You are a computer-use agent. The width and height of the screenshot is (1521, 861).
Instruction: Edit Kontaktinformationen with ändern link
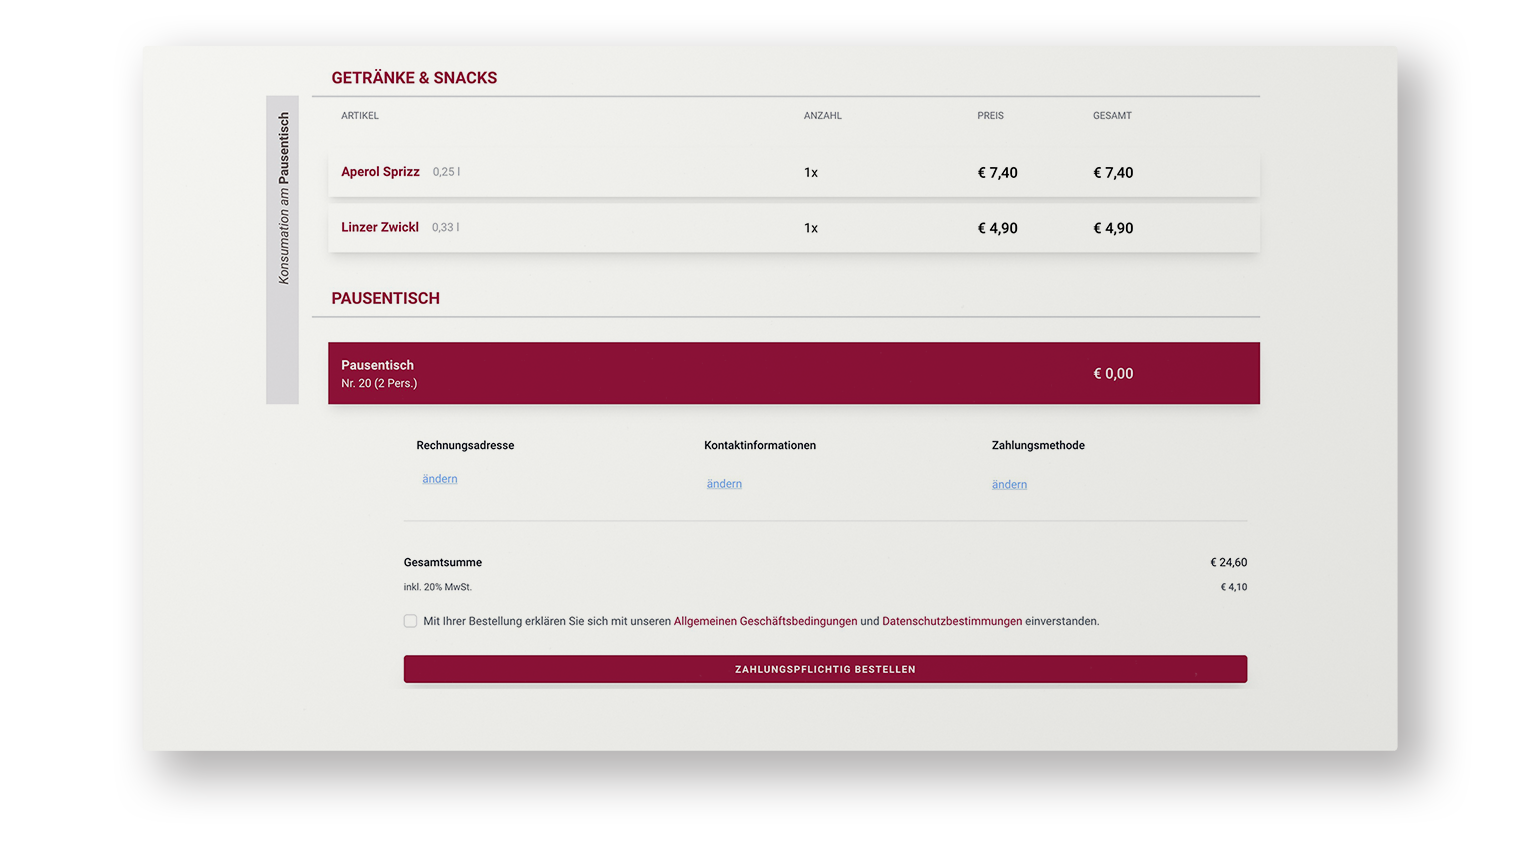(724, 484)
